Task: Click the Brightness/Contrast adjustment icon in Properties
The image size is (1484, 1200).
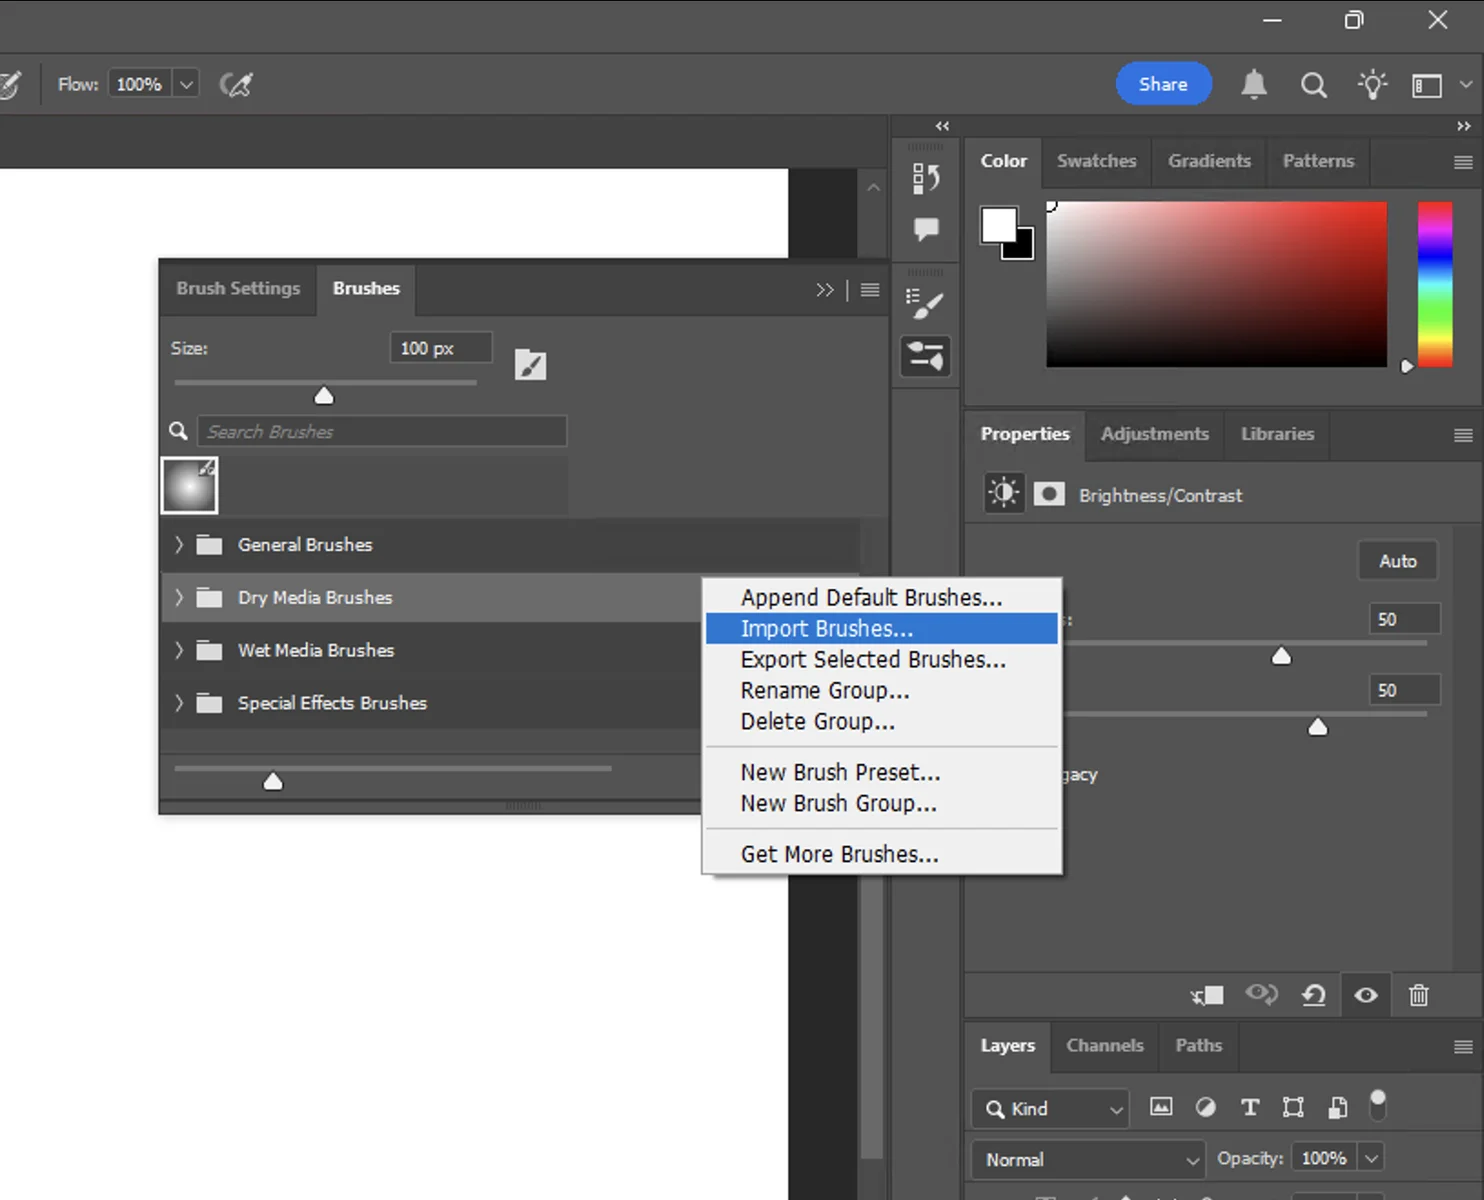Action: [1004, 493]
